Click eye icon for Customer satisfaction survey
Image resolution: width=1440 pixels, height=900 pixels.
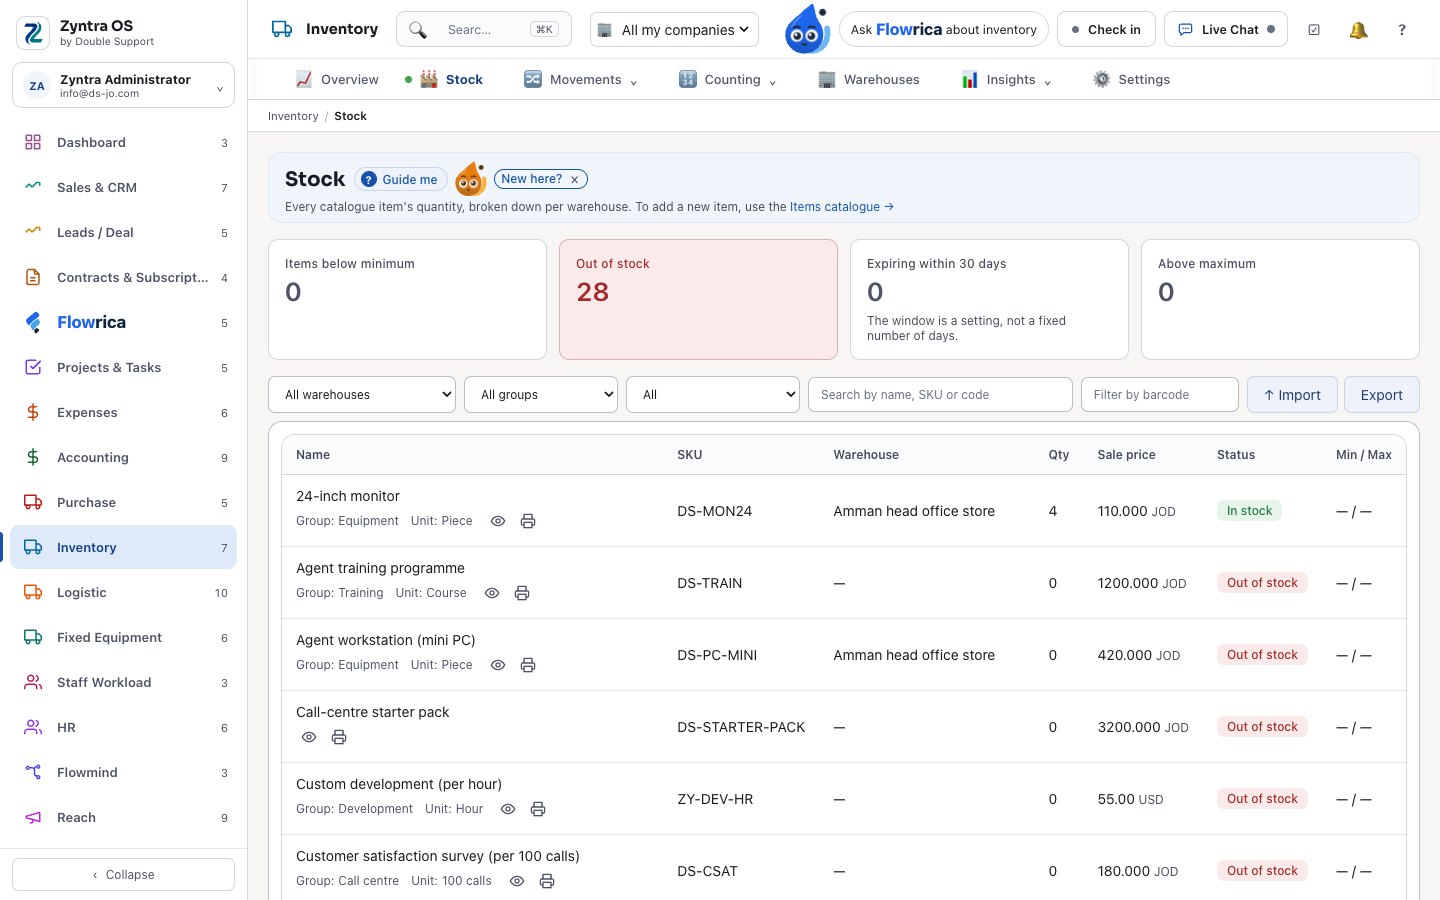[517, 881]
